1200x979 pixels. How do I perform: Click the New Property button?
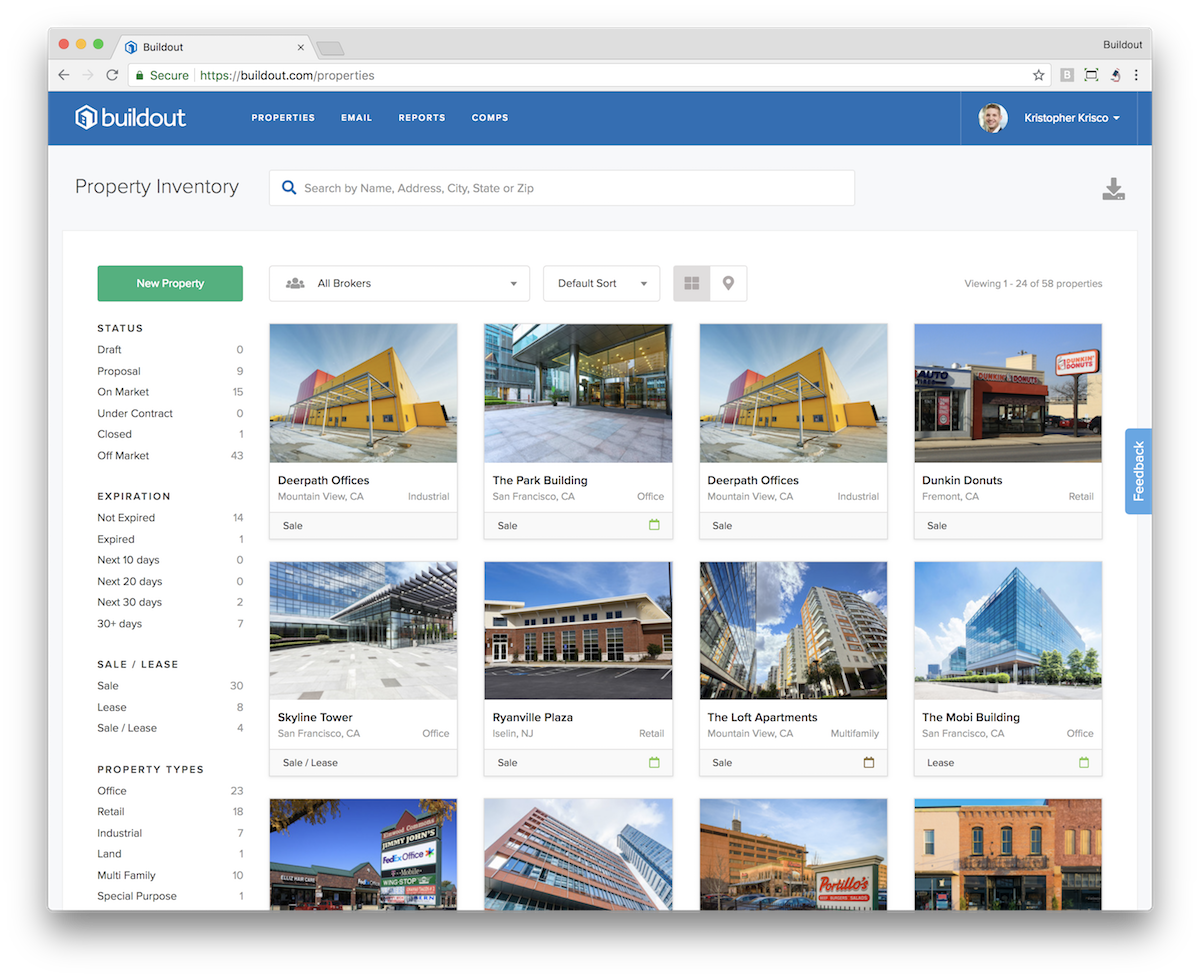170,284
